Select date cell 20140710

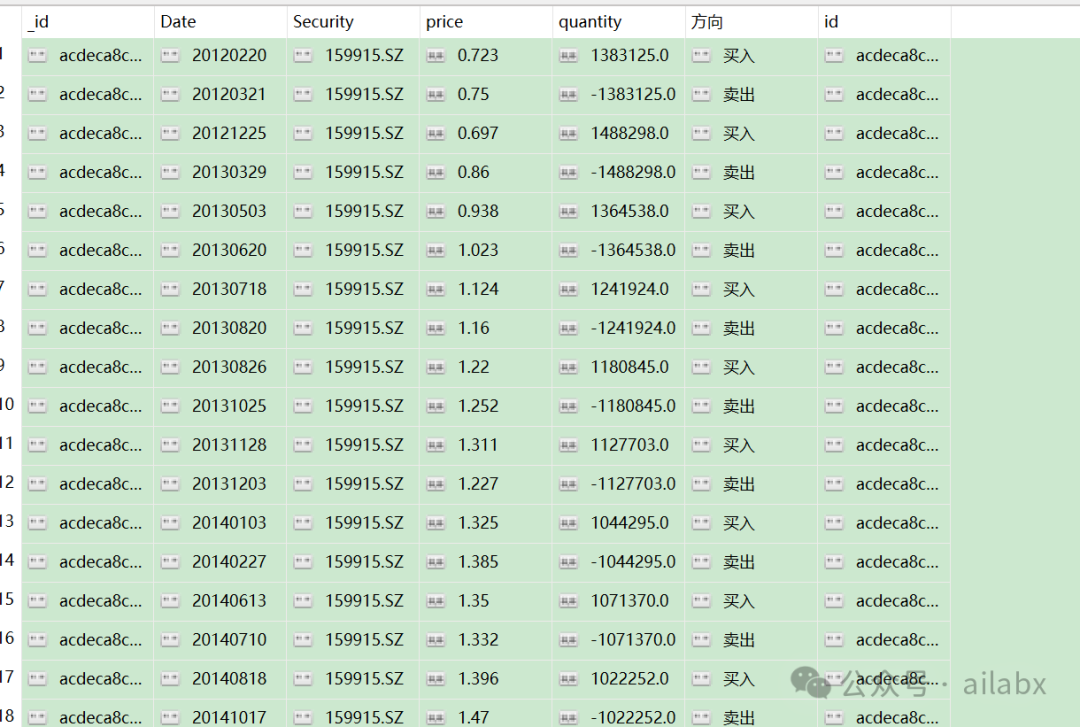(229, 639)
